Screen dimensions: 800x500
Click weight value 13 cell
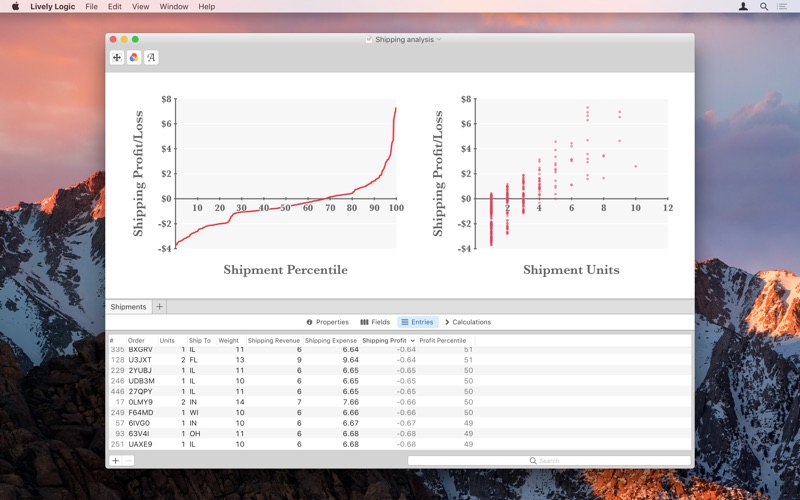click(240, 360)
